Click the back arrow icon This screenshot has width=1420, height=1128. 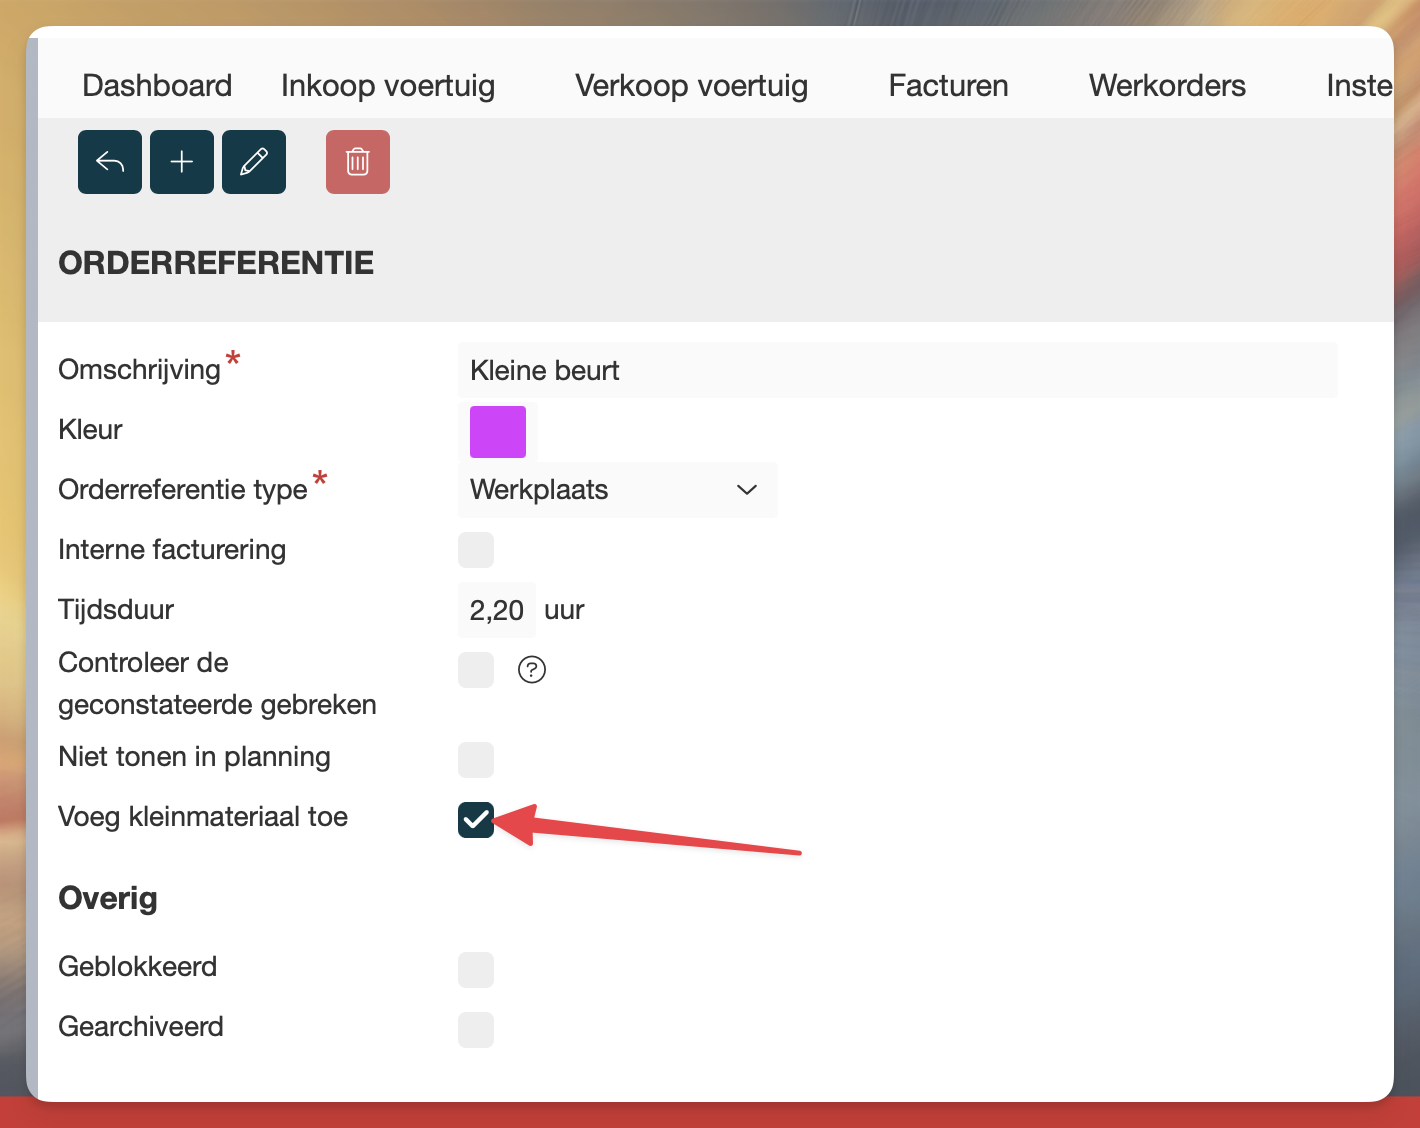[x=110, y=162]
